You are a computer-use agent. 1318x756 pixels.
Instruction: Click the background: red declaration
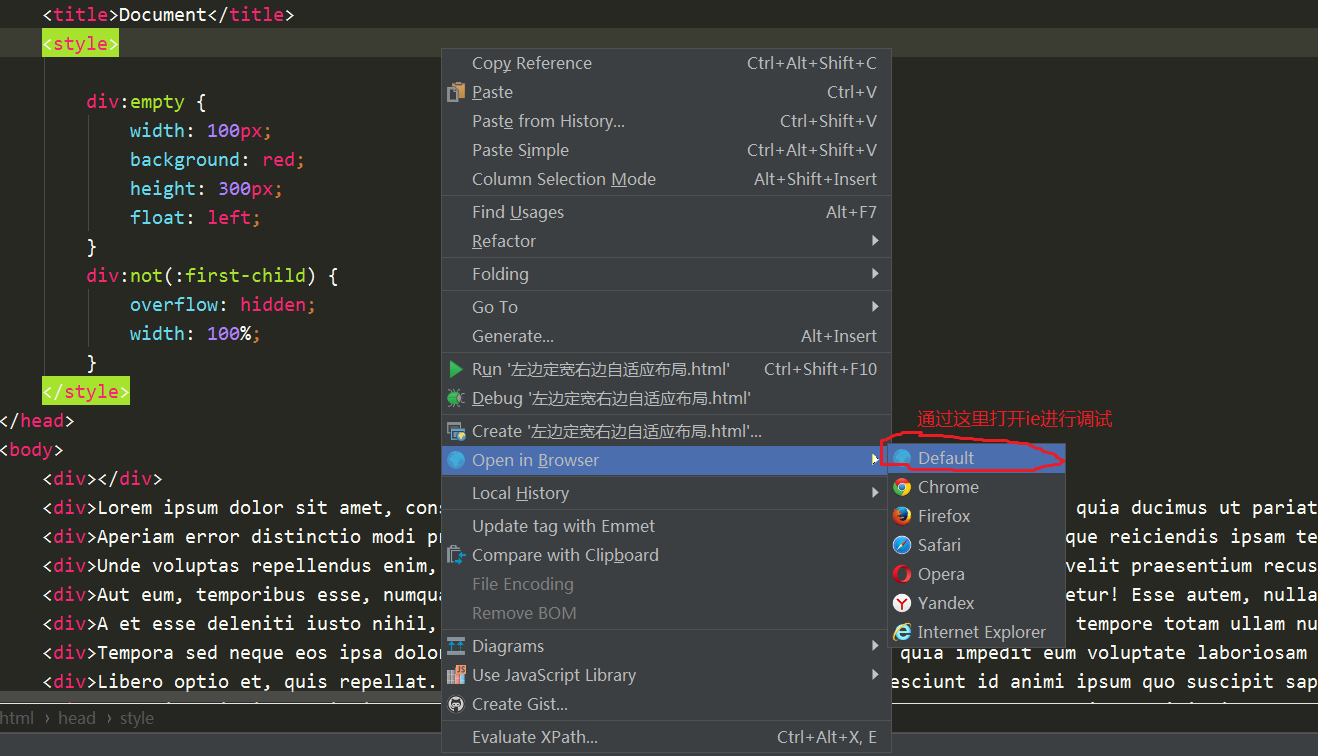click(x=217, y=160)
